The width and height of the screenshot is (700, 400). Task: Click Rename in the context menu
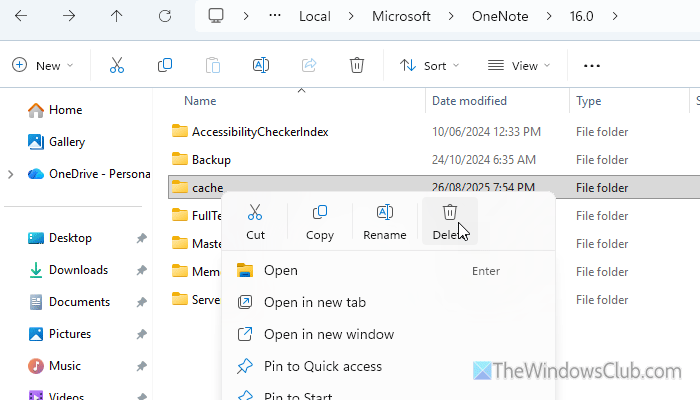pos(385,222)
